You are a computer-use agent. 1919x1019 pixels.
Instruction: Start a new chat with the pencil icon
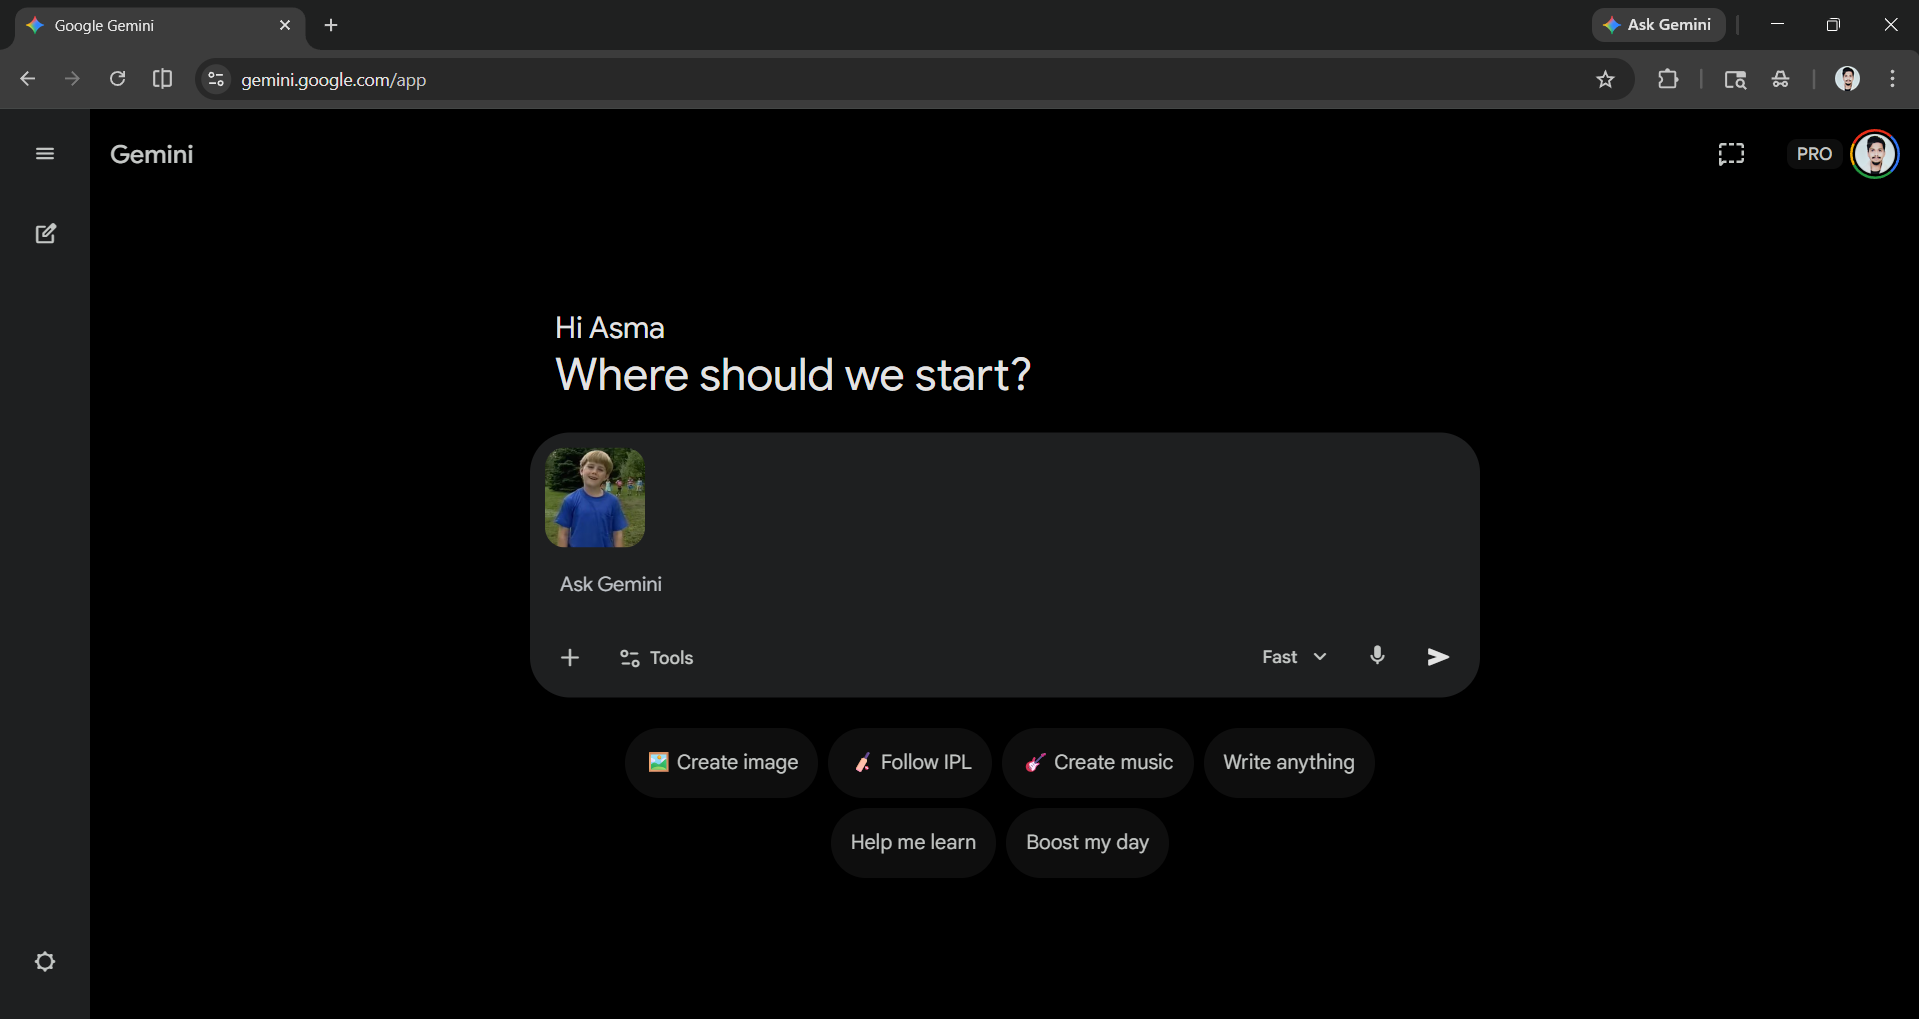tap(45, 233)
